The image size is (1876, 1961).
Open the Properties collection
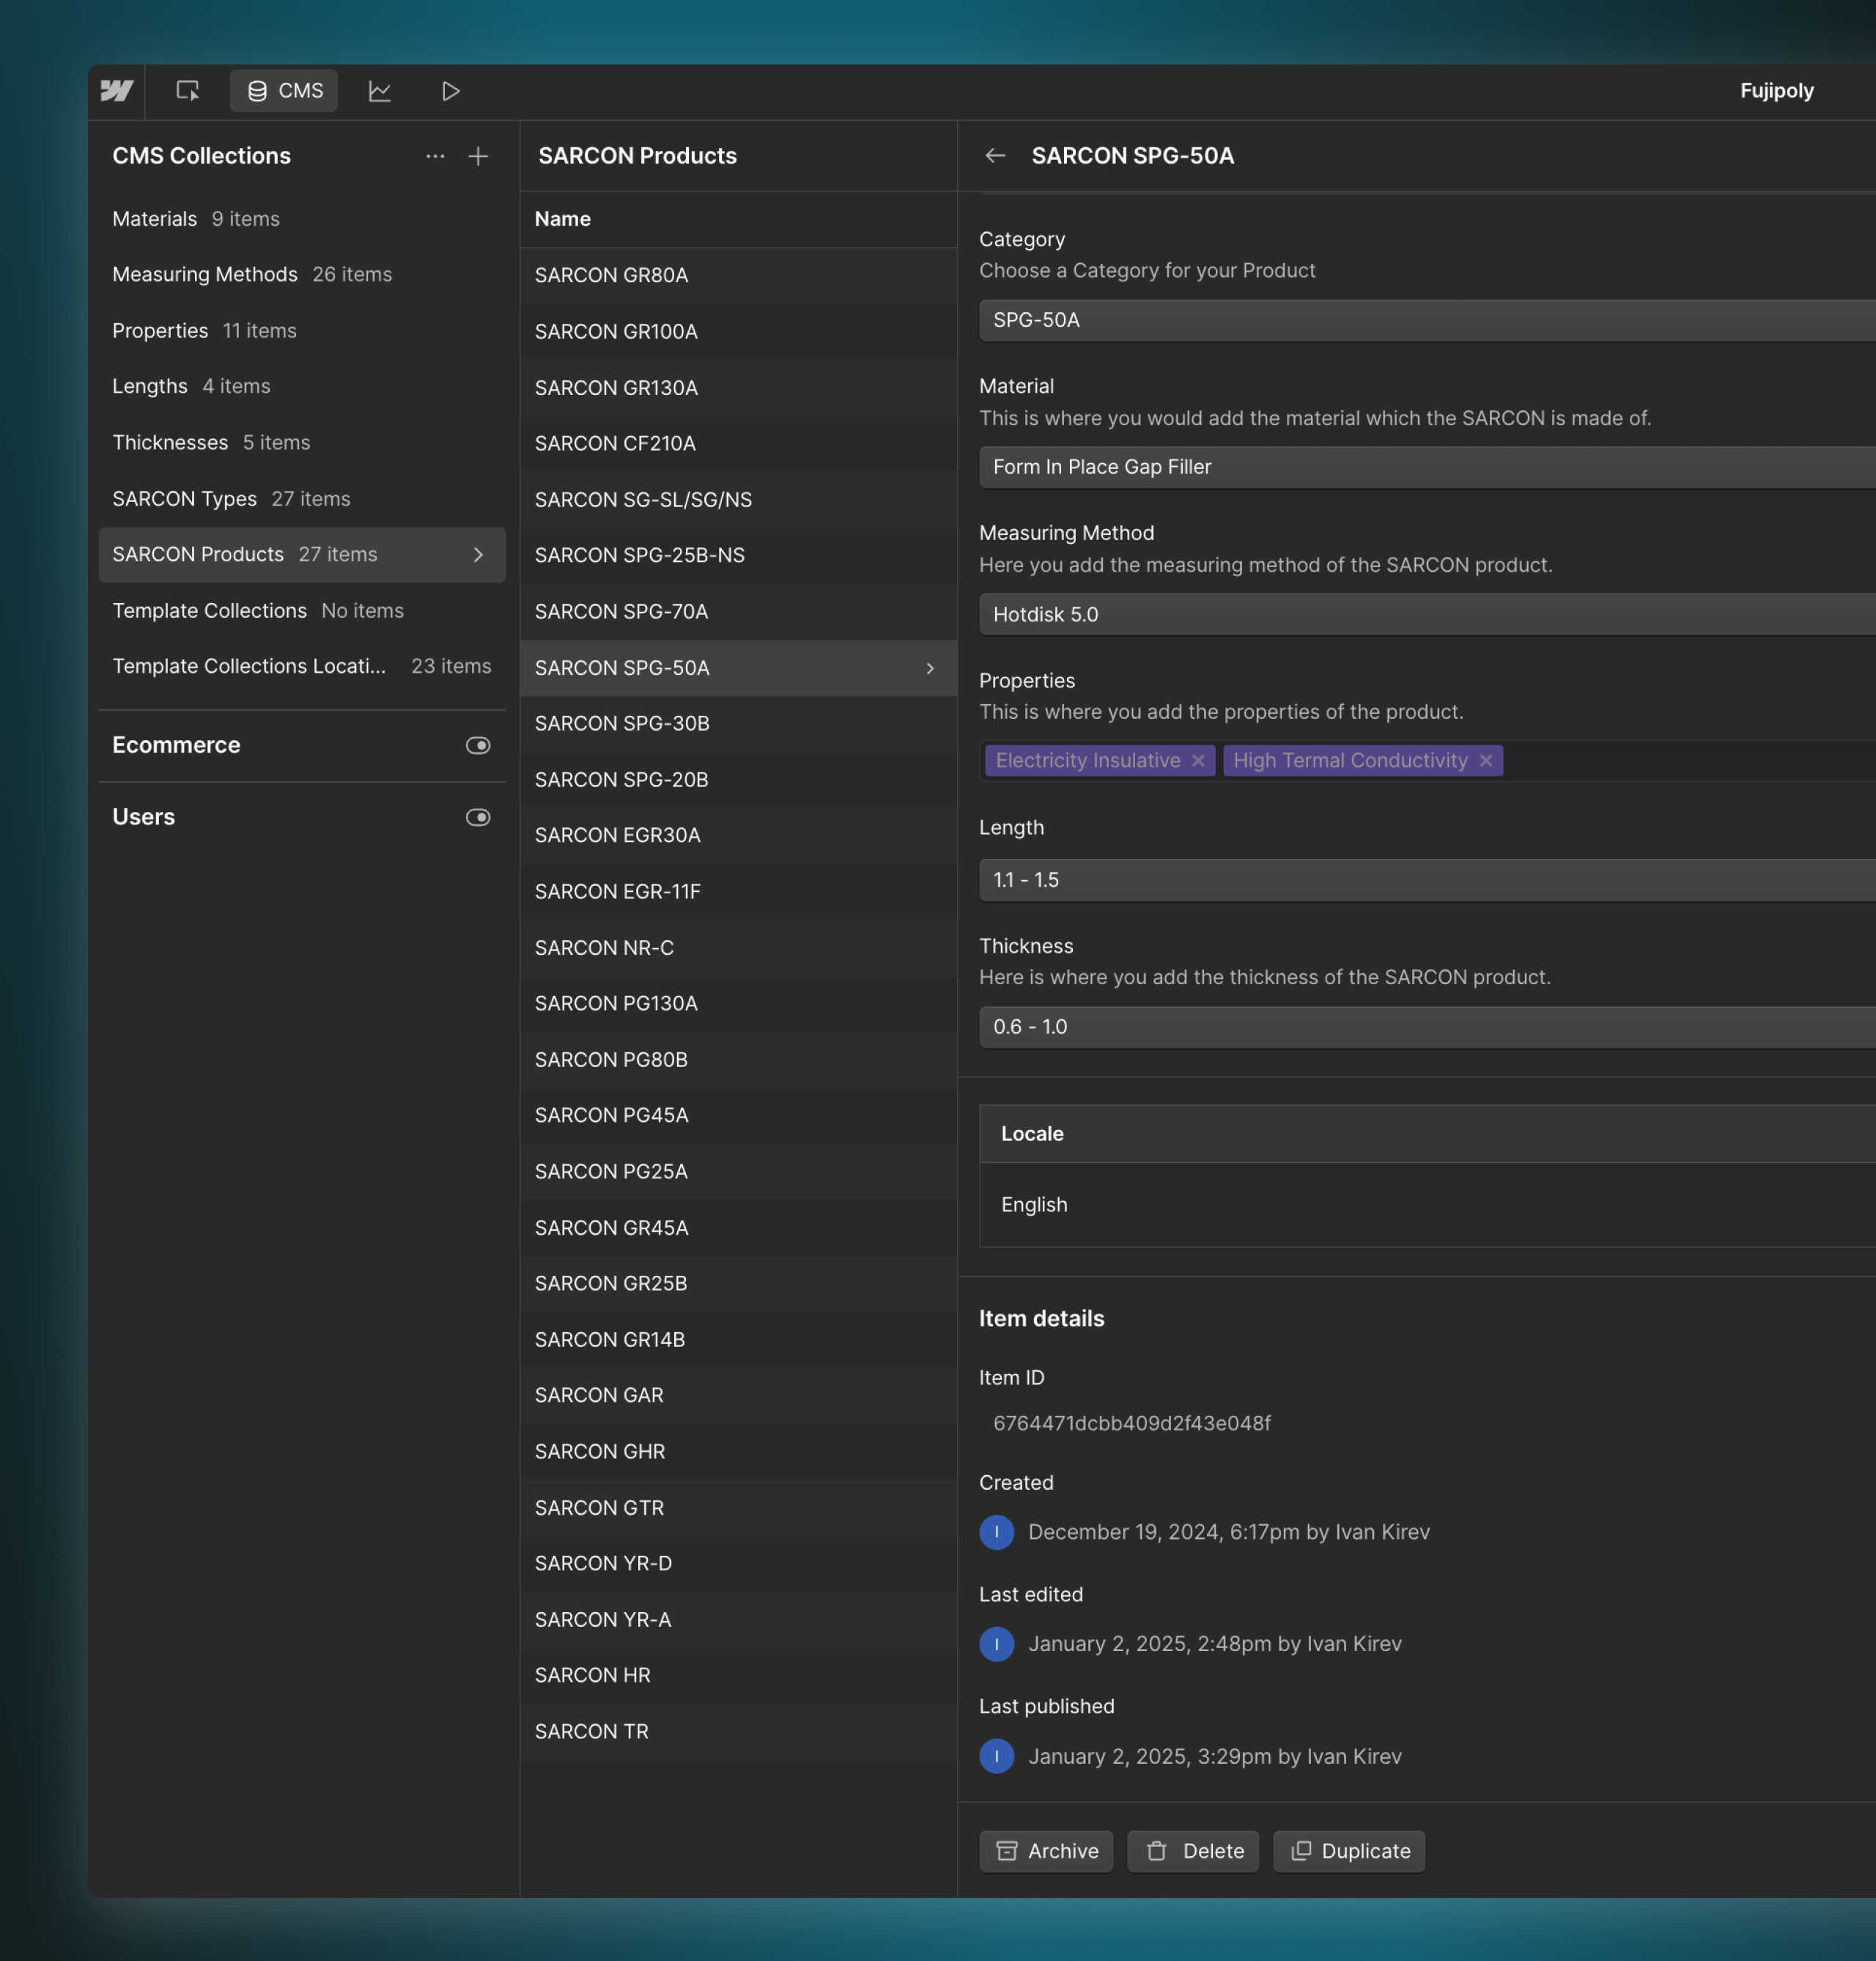coord(302,330)
